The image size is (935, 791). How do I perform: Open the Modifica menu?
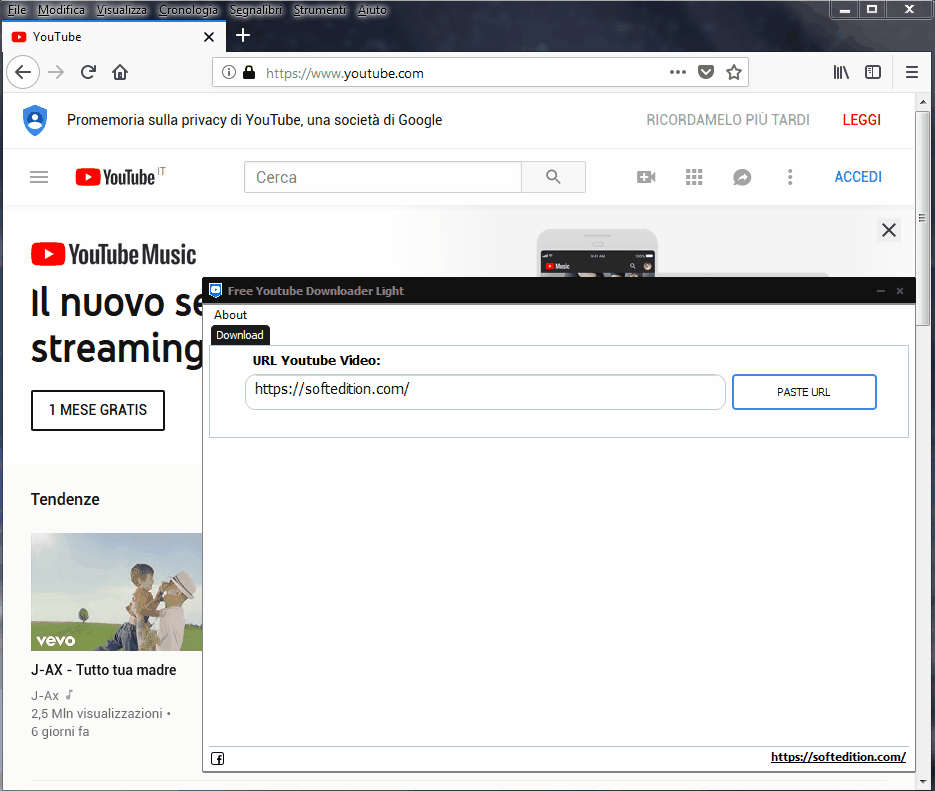[x=61, y=10]
